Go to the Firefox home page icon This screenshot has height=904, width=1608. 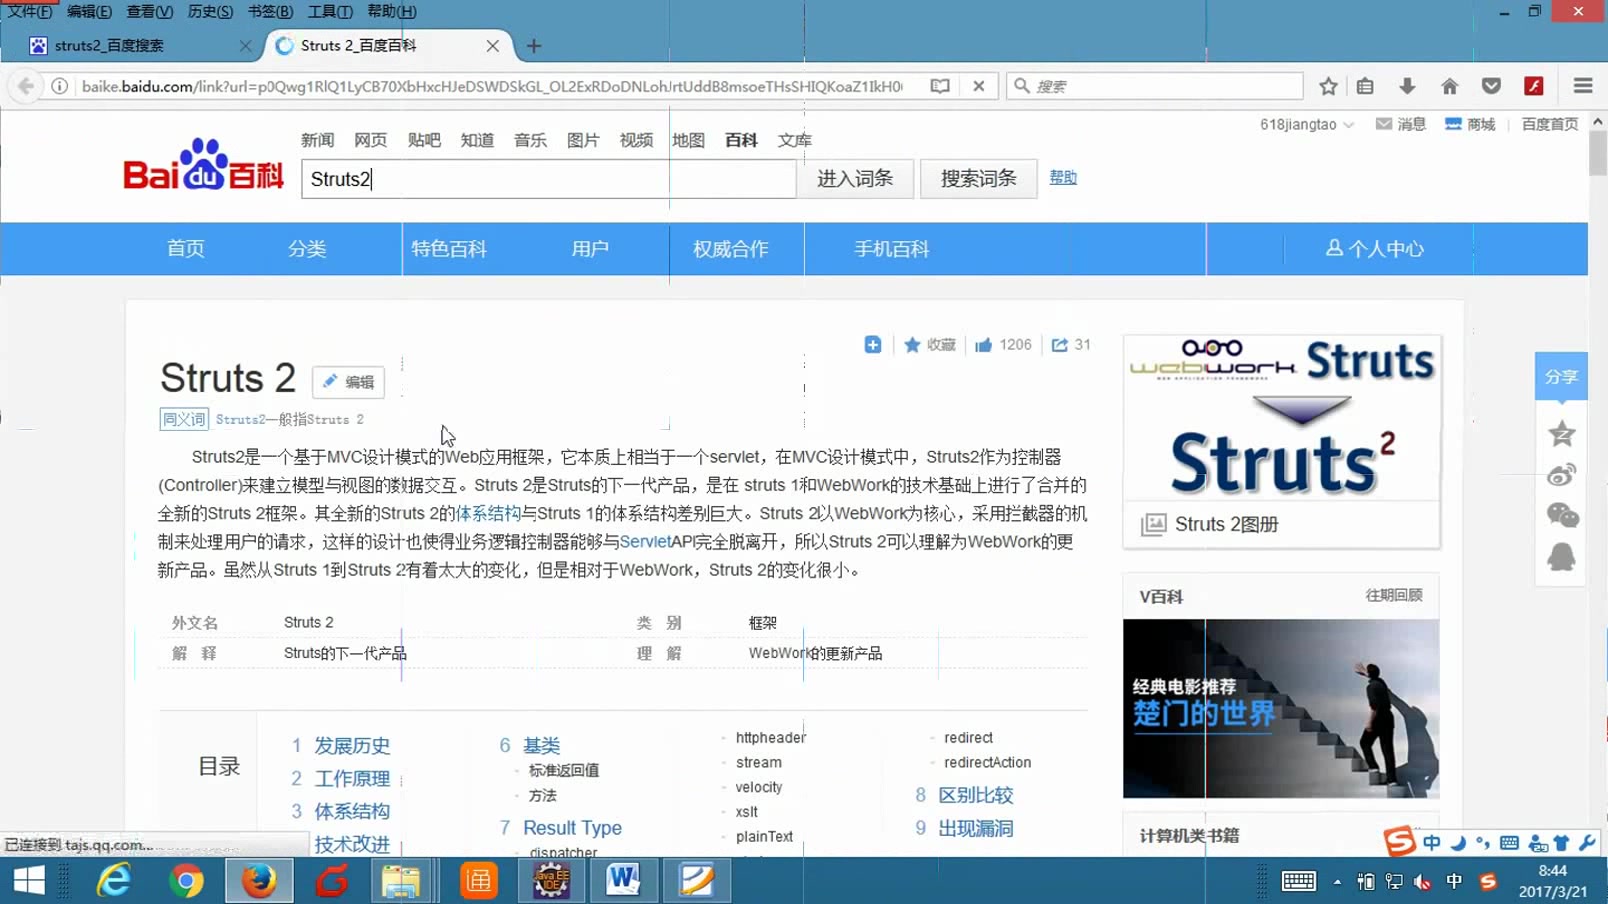(1449, 86)
